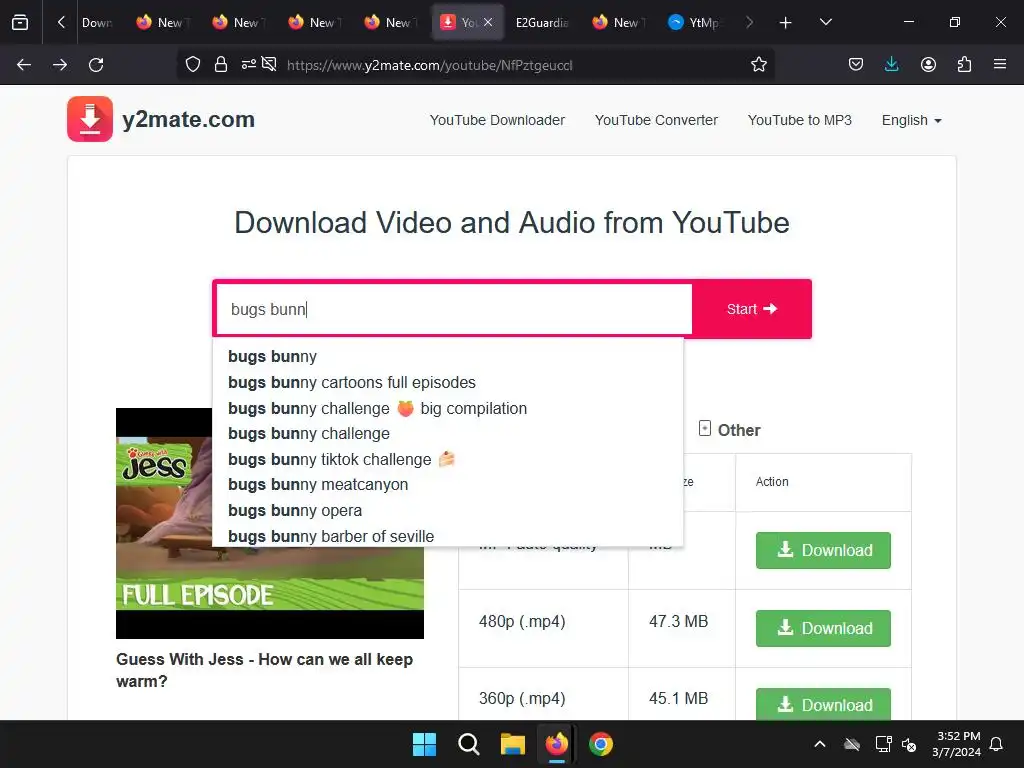This screenshot has width=1024, height=768.
Task: Save page to Pocket icon
Action: pyautogui.click(x=856, y=65)
